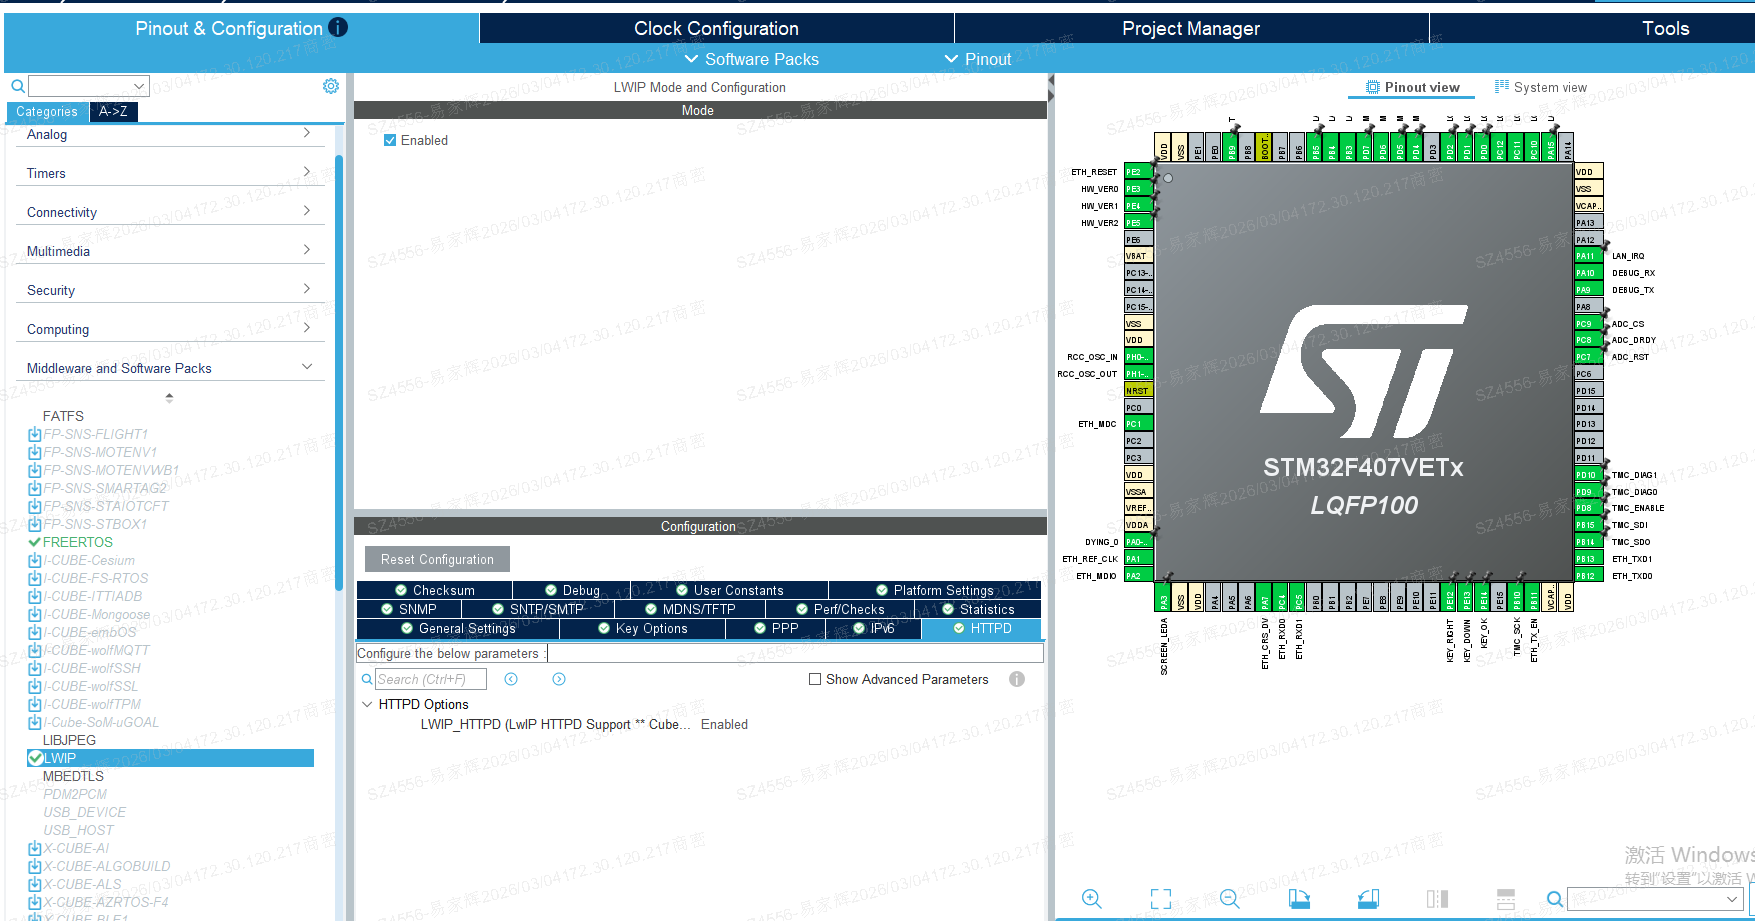Select MBEDTLS in middleware list

click(73, 776)
